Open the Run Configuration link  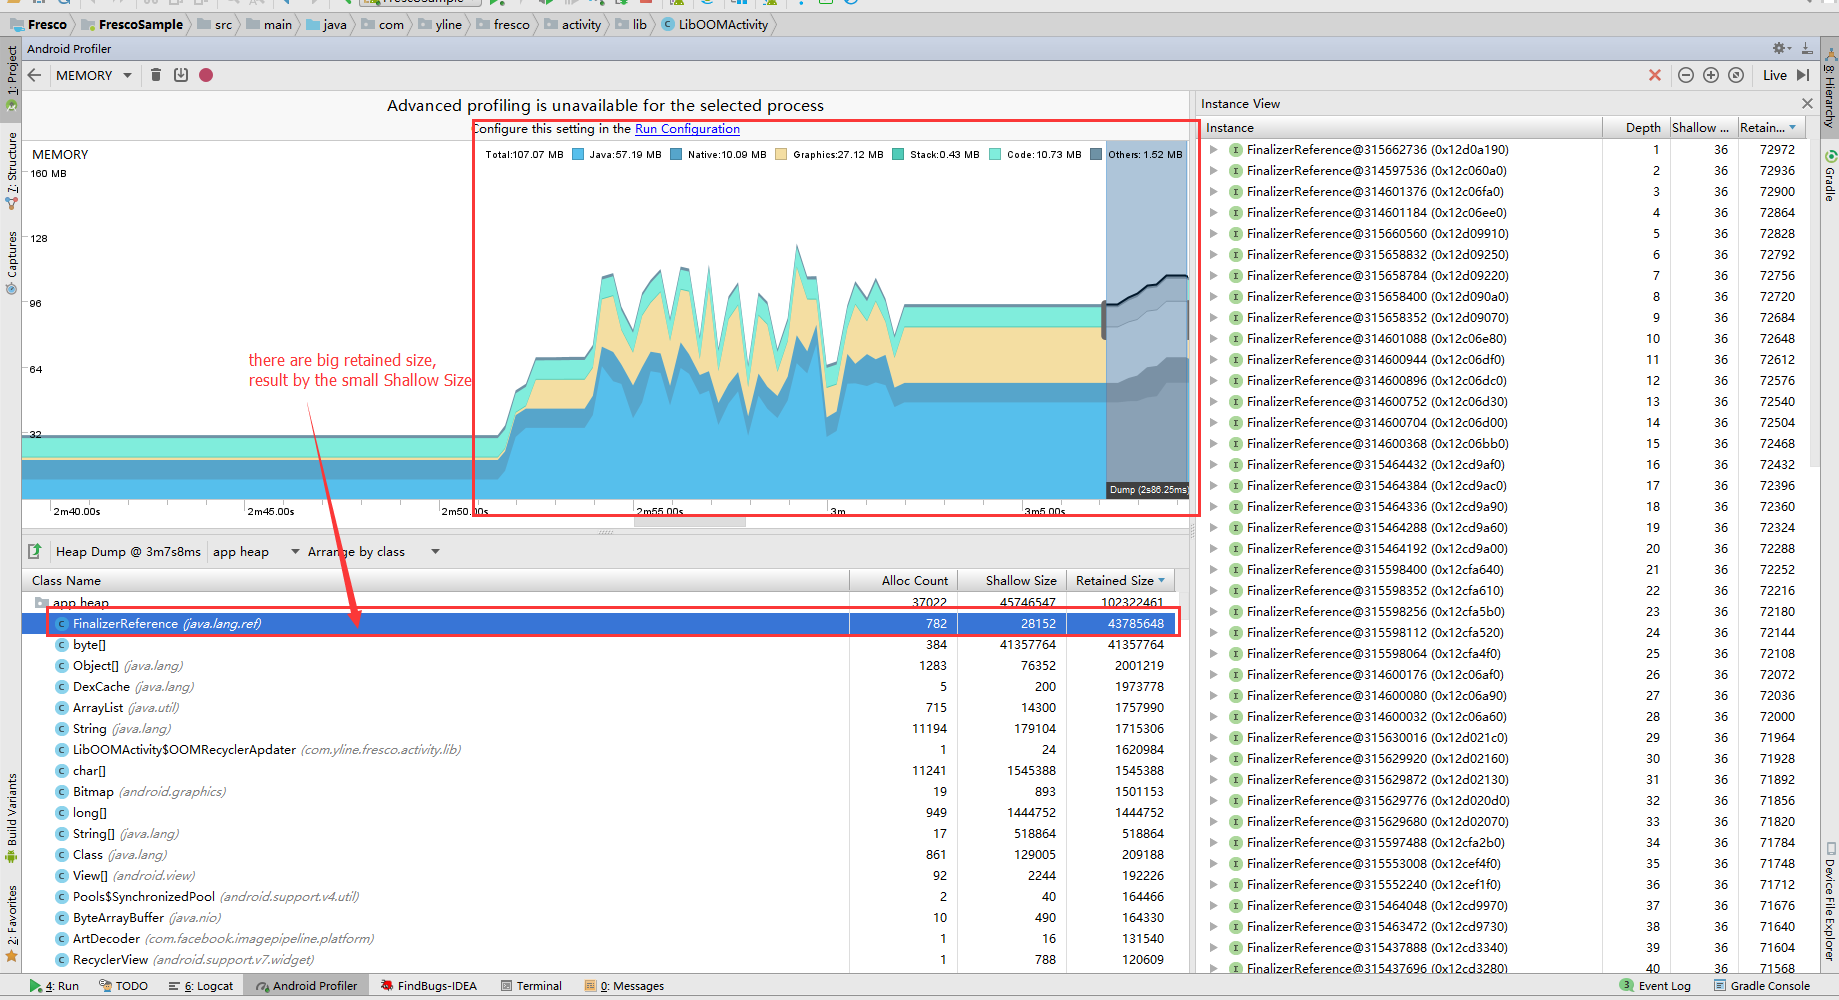[x=687, y=129]
